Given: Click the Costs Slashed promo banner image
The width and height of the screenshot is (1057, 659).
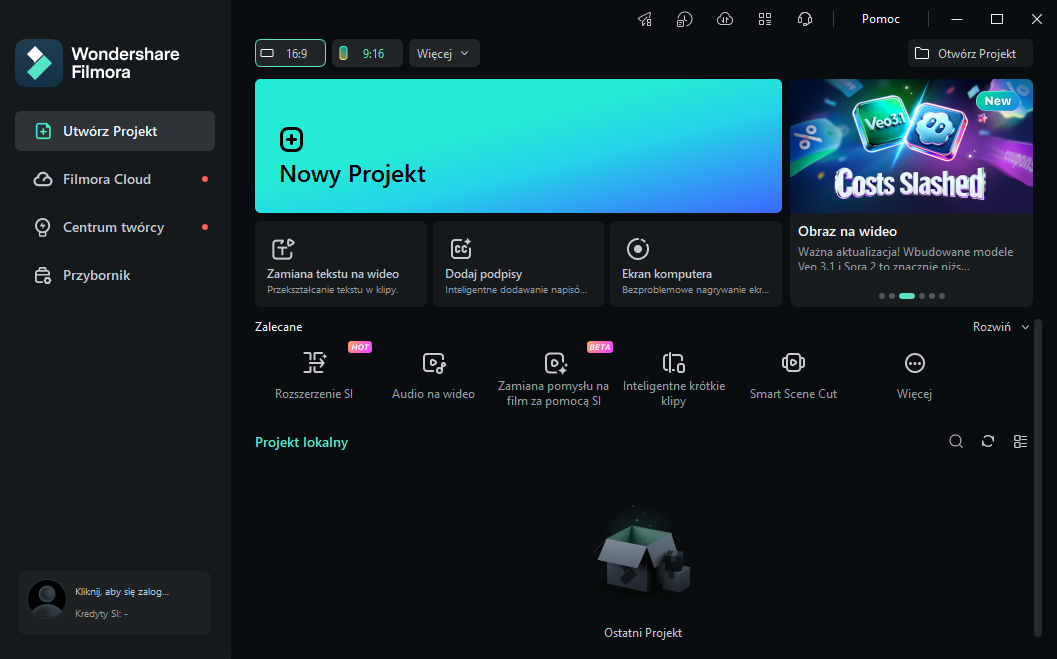Looking at the screenshot, I should [x=911, y=146].
